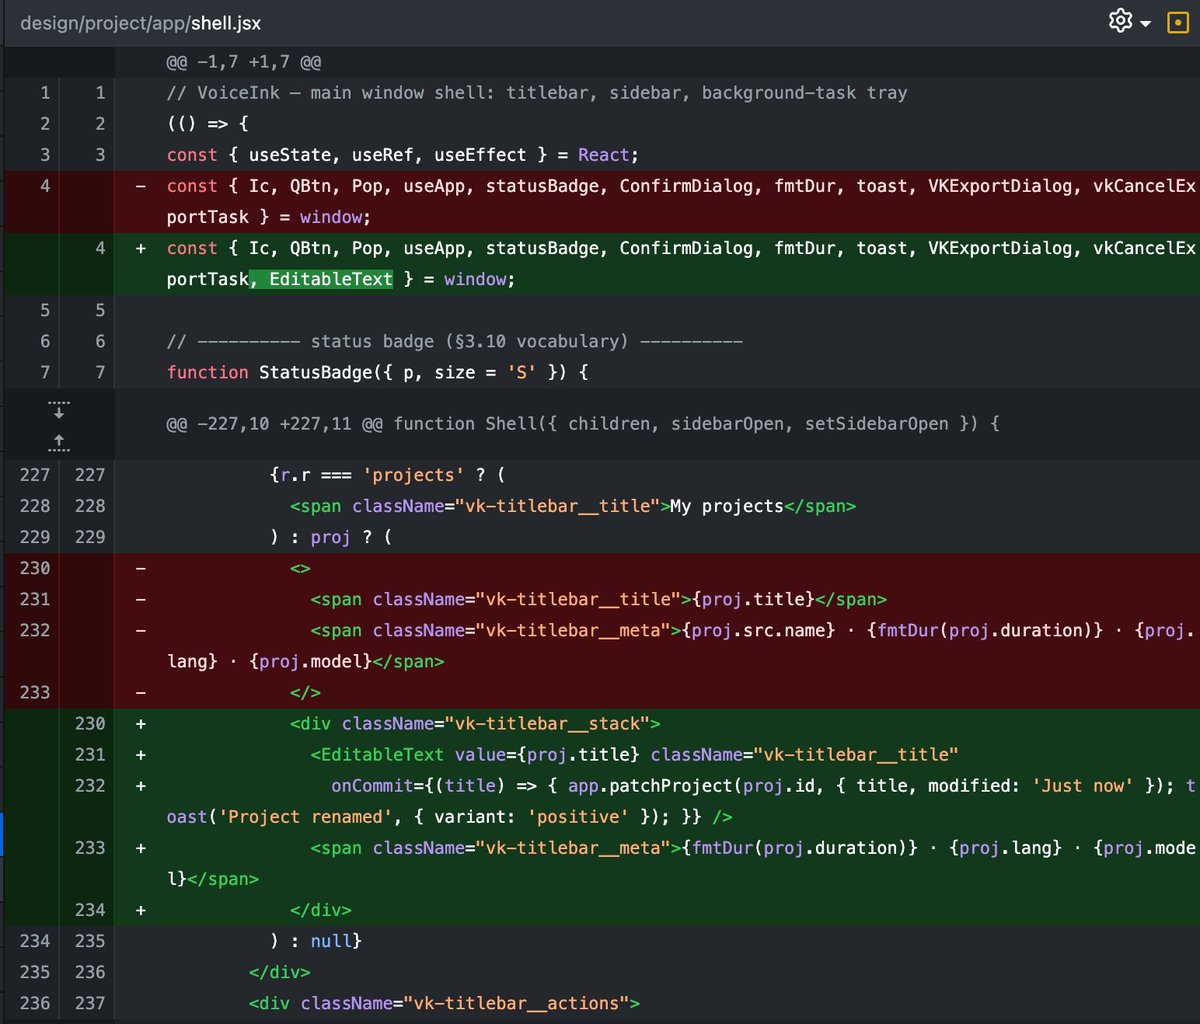Click added line number 233 beside meta span

tap(90, 847)
